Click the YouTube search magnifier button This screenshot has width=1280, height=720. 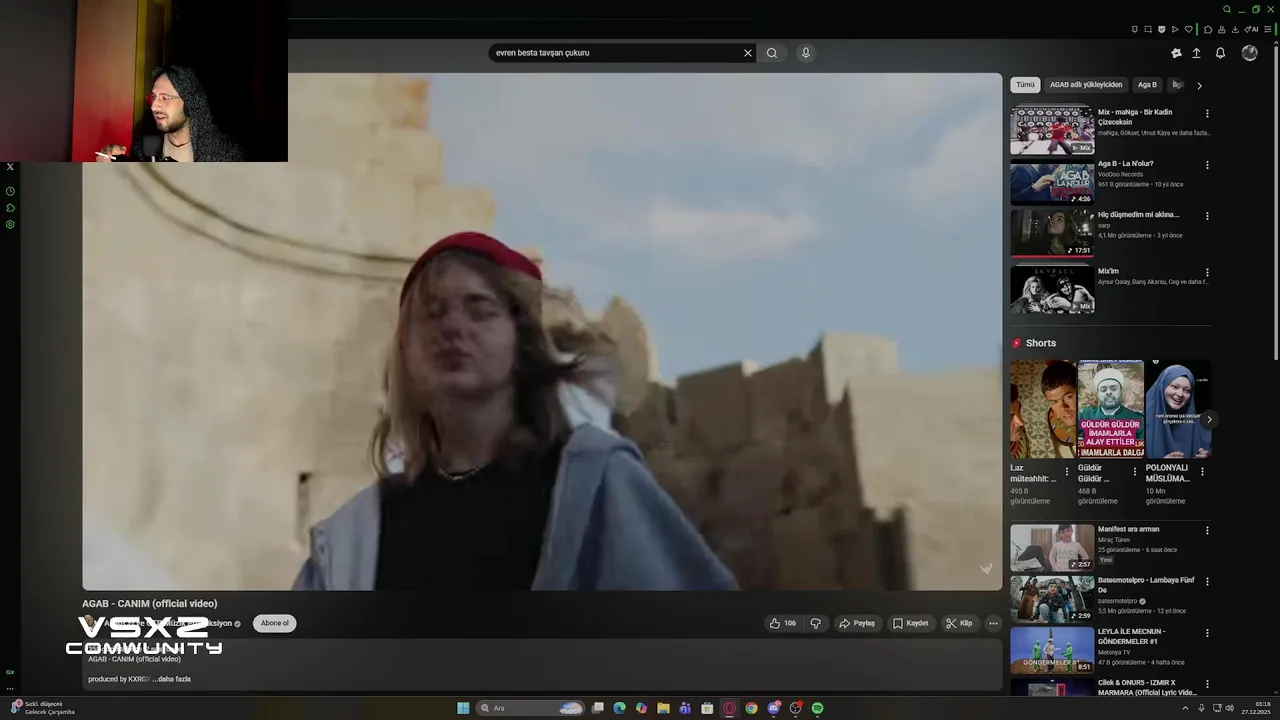point(772,53)
